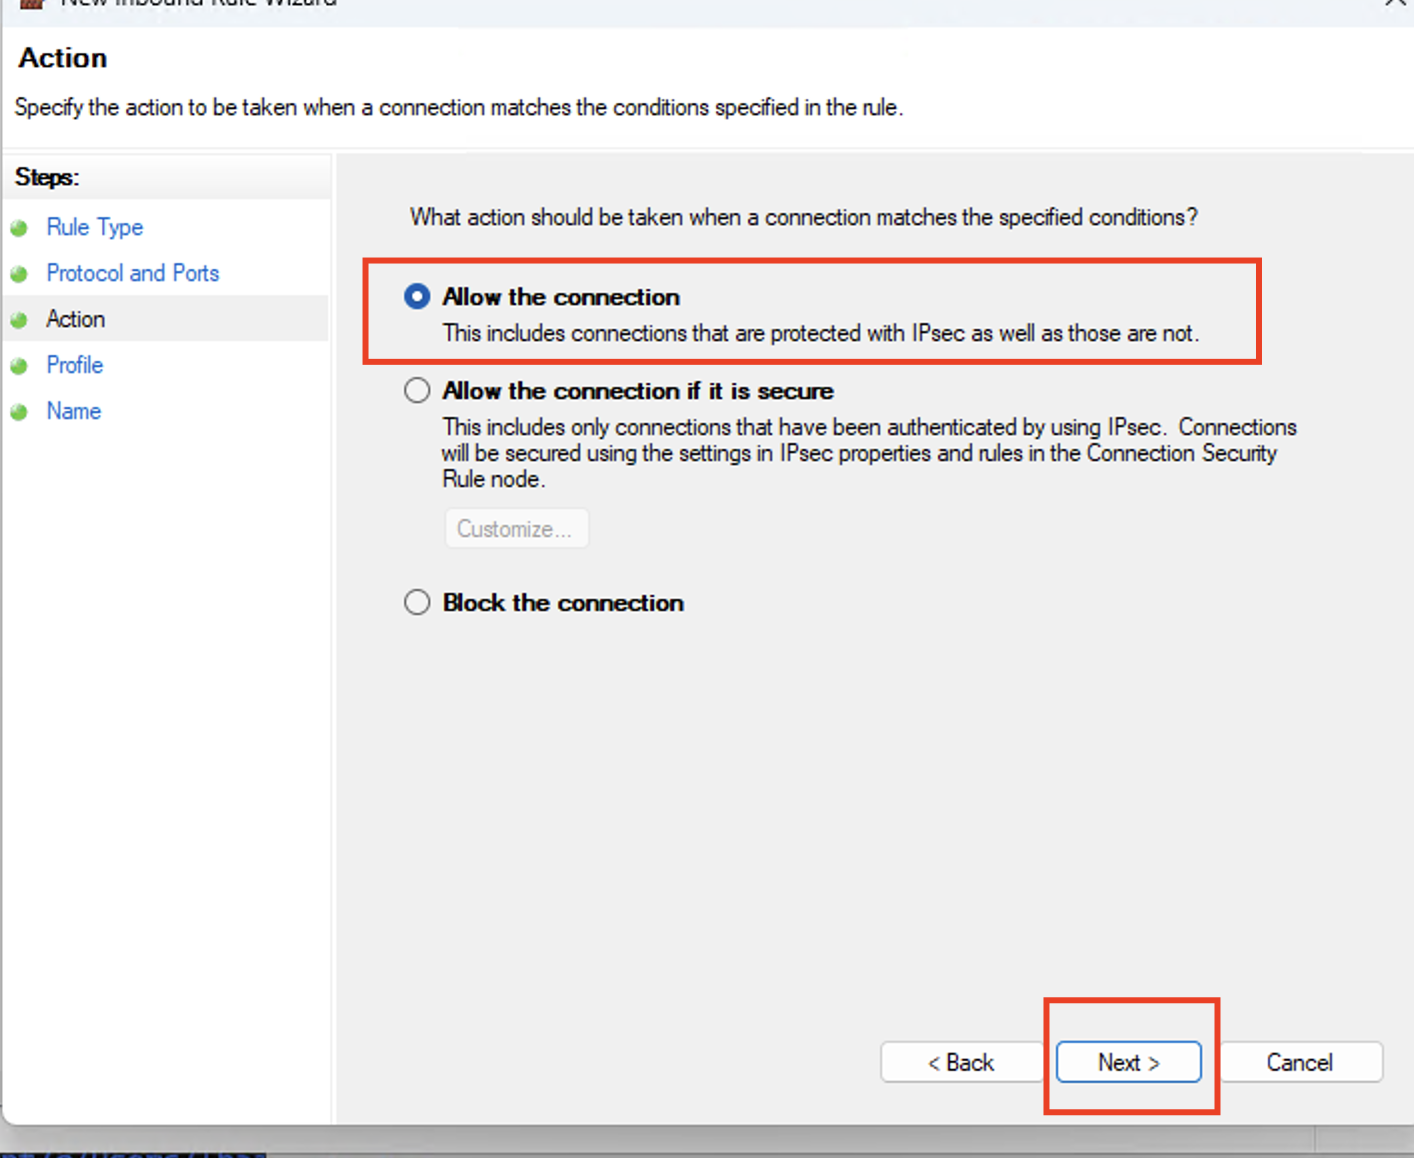
Task: Click the wizard firewall icon in title bar
Action: click(32, 3)
